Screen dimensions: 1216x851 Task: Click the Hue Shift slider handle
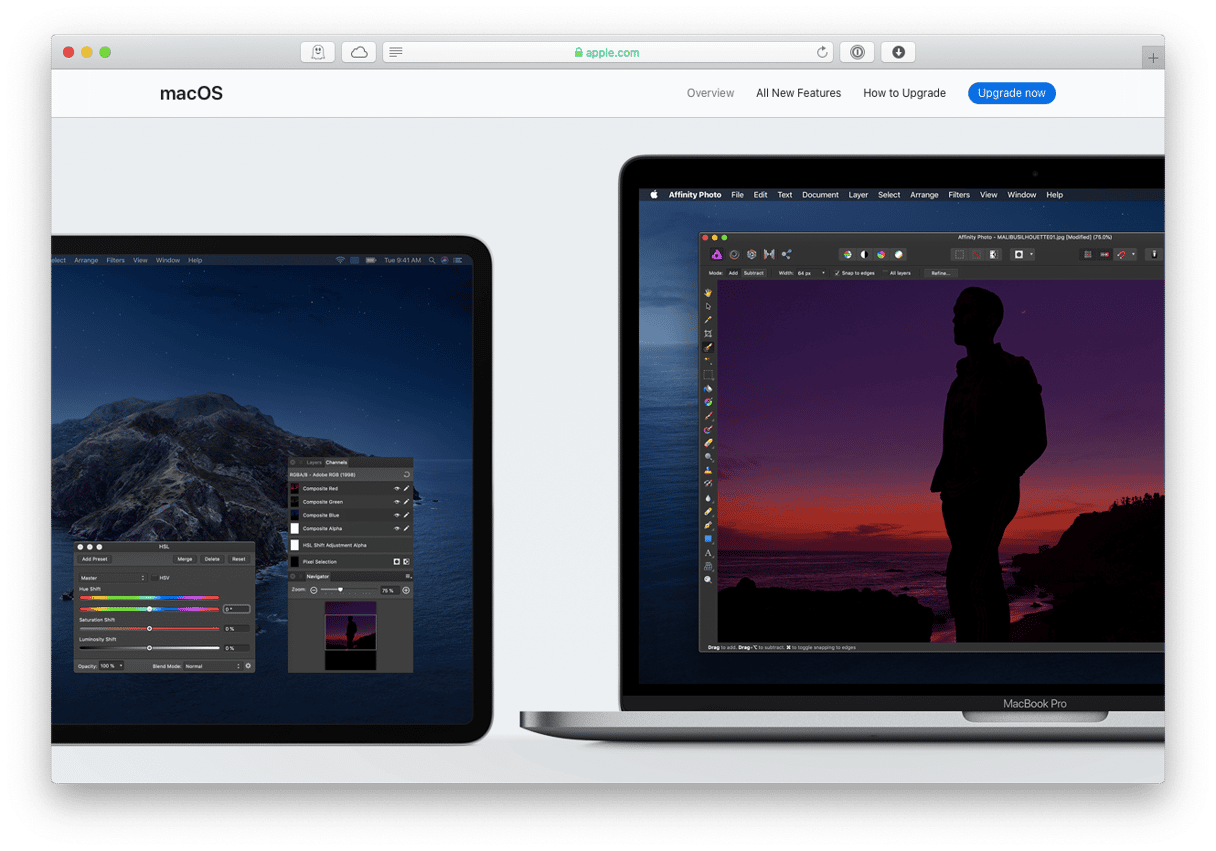click(149, 609)
